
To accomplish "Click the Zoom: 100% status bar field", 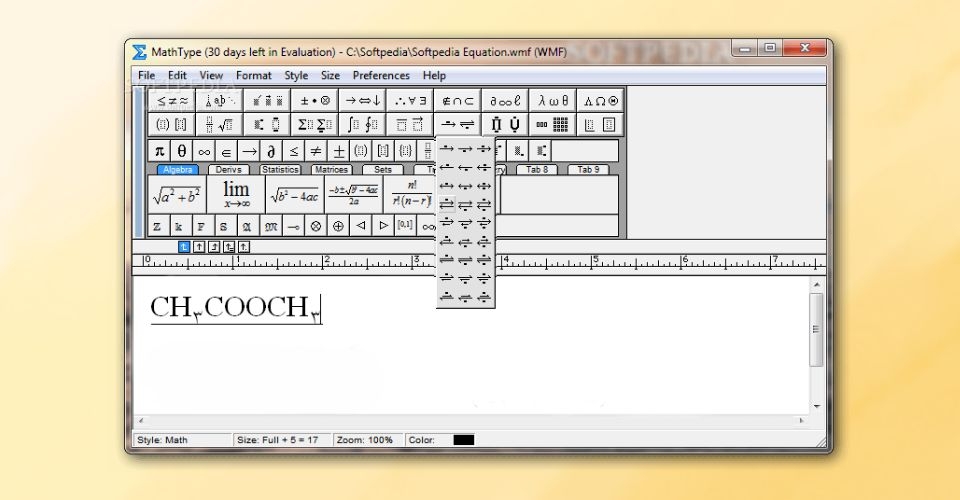I will (x=364, y=440).
